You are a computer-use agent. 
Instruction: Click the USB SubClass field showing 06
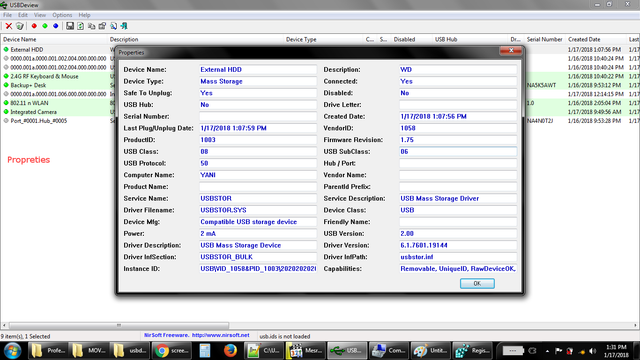458,152
